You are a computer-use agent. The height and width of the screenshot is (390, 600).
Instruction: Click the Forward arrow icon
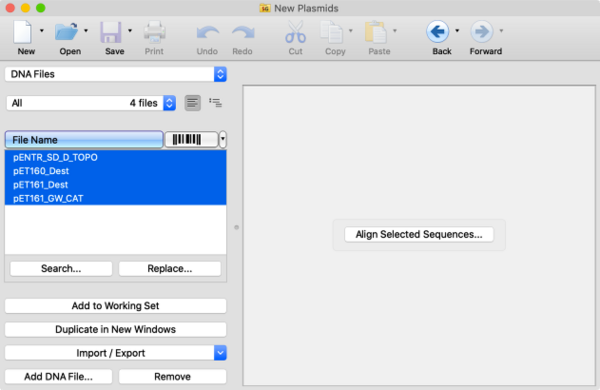[481, 32]
